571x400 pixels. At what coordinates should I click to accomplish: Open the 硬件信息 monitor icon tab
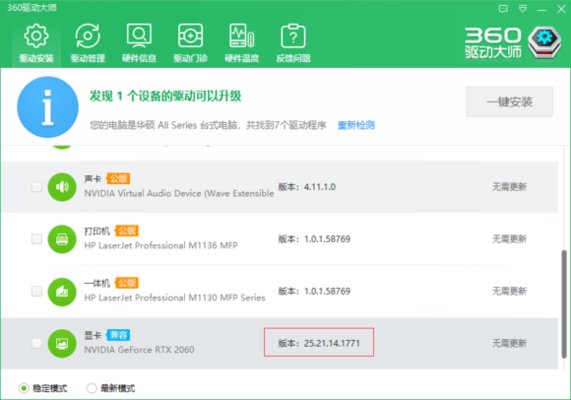click(x=139, y=43)
